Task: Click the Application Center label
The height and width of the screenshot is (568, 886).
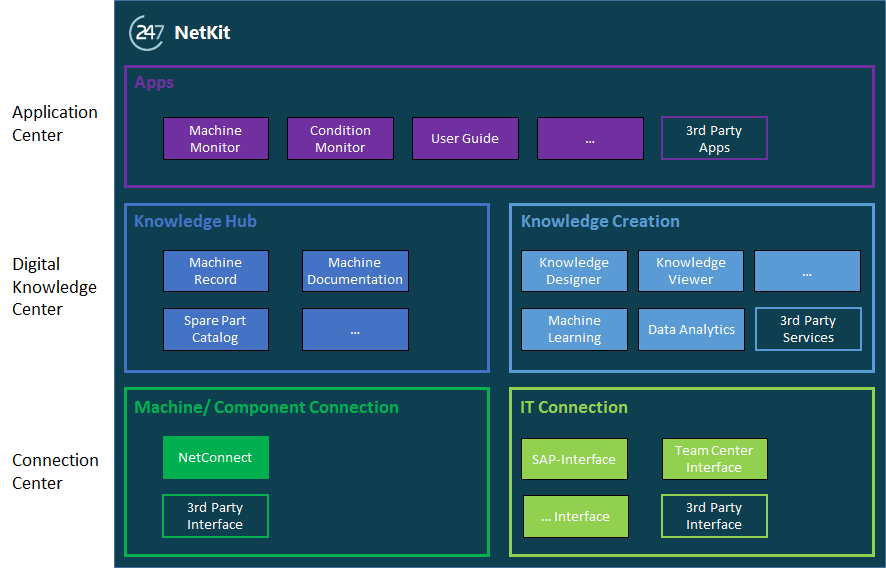Action: [x=55, y=124]
